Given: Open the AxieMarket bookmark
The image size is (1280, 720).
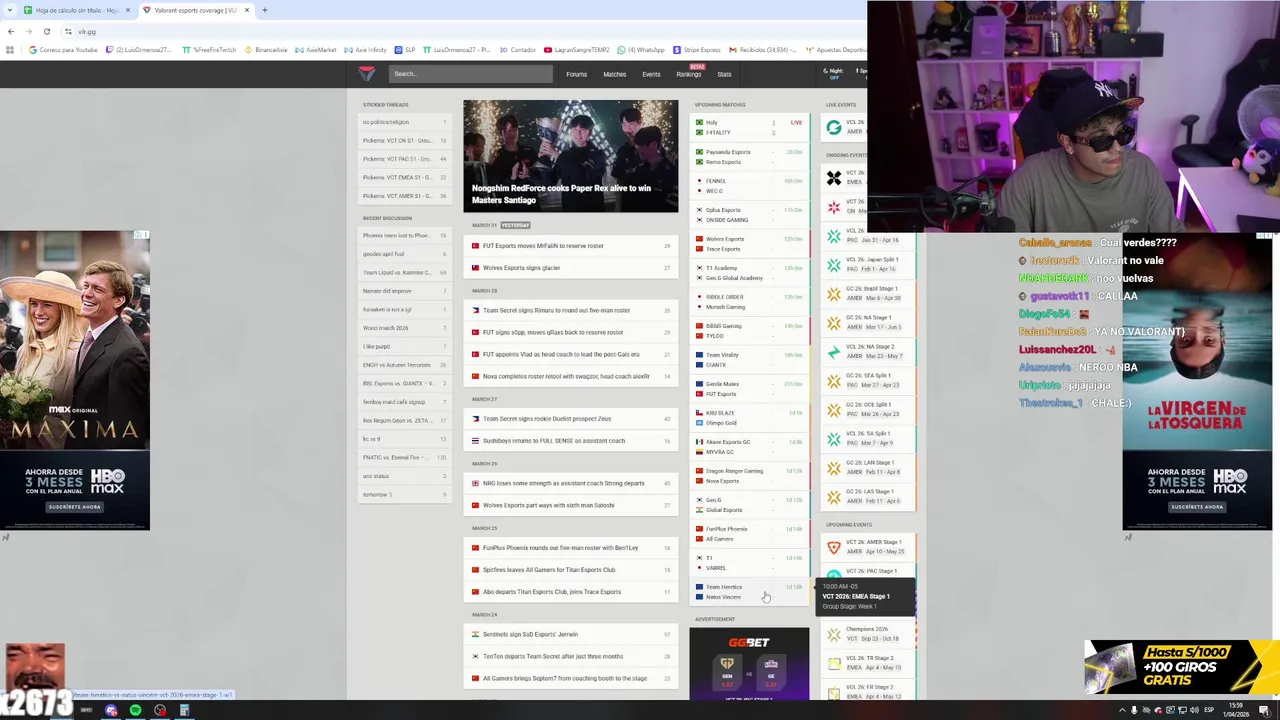Looking at the screenshot, I should [316, 49].
